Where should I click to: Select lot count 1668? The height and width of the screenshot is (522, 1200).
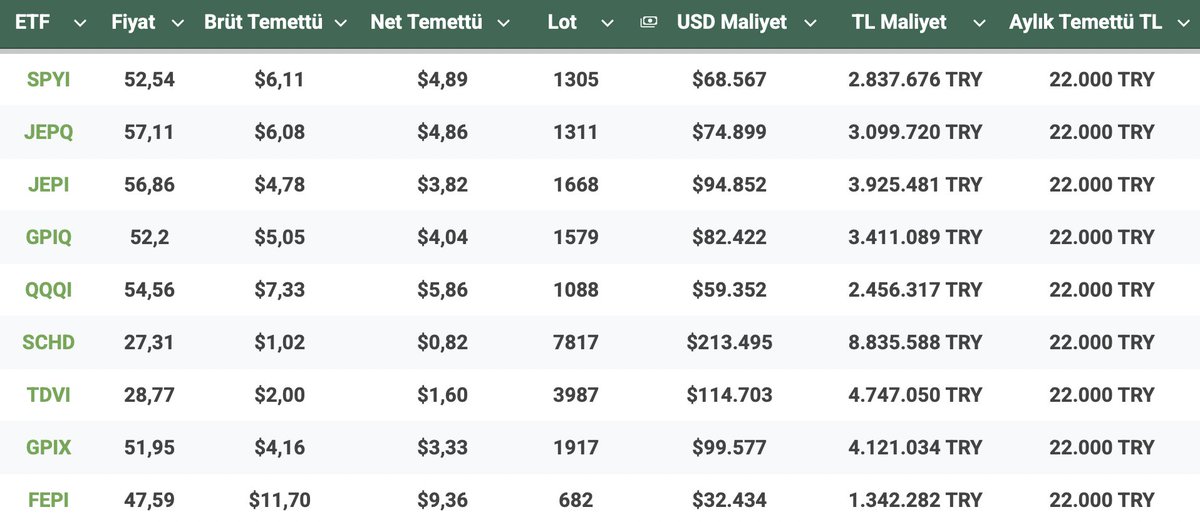coord(576,184)
